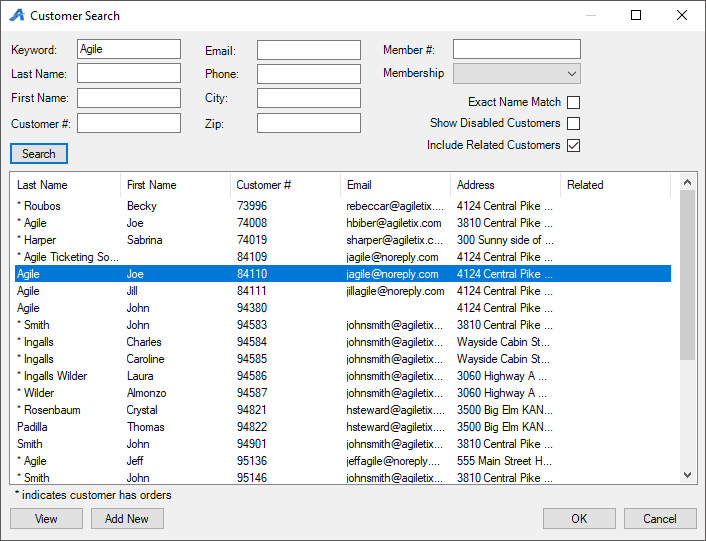Close the Customer Search window
This screenshot has width=706, height=541.
point(682,15)
